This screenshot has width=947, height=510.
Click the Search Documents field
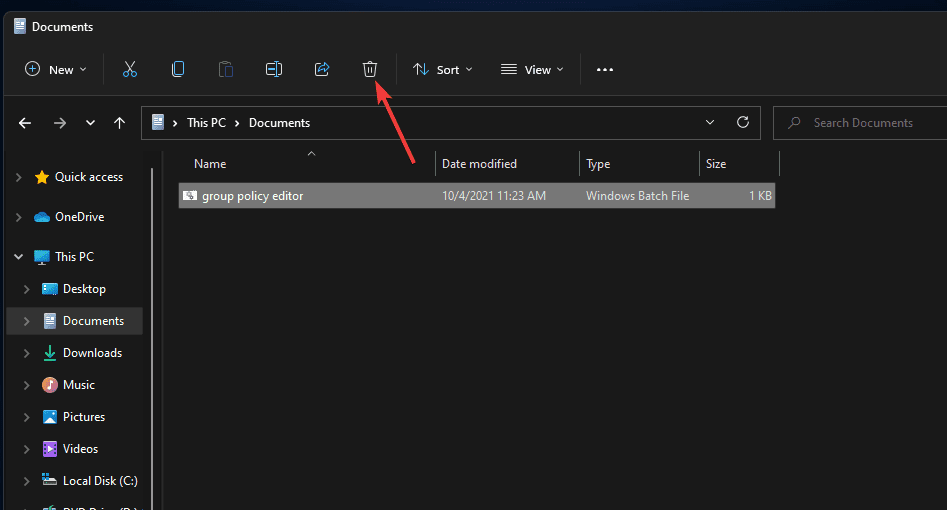tap(863, 123)
